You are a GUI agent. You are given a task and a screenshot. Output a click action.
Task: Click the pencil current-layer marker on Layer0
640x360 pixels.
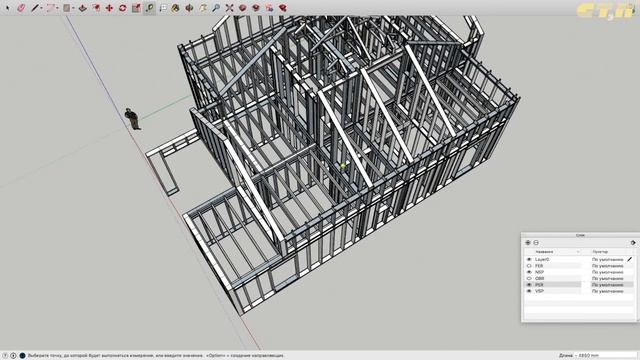pyautogui.click(x=630, y=259)
